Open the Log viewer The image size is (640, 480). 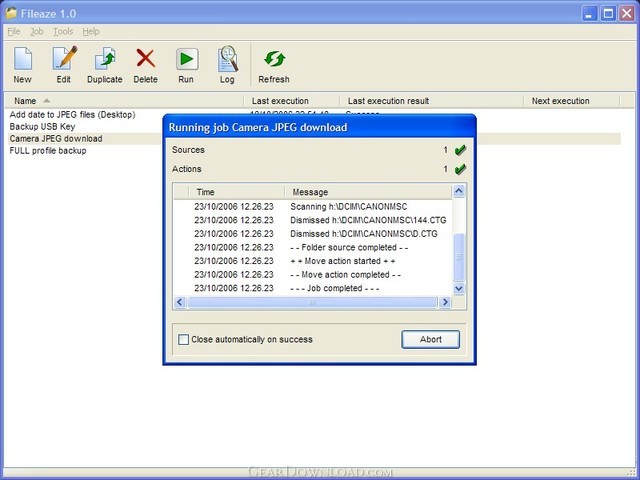tap(227, 65)
